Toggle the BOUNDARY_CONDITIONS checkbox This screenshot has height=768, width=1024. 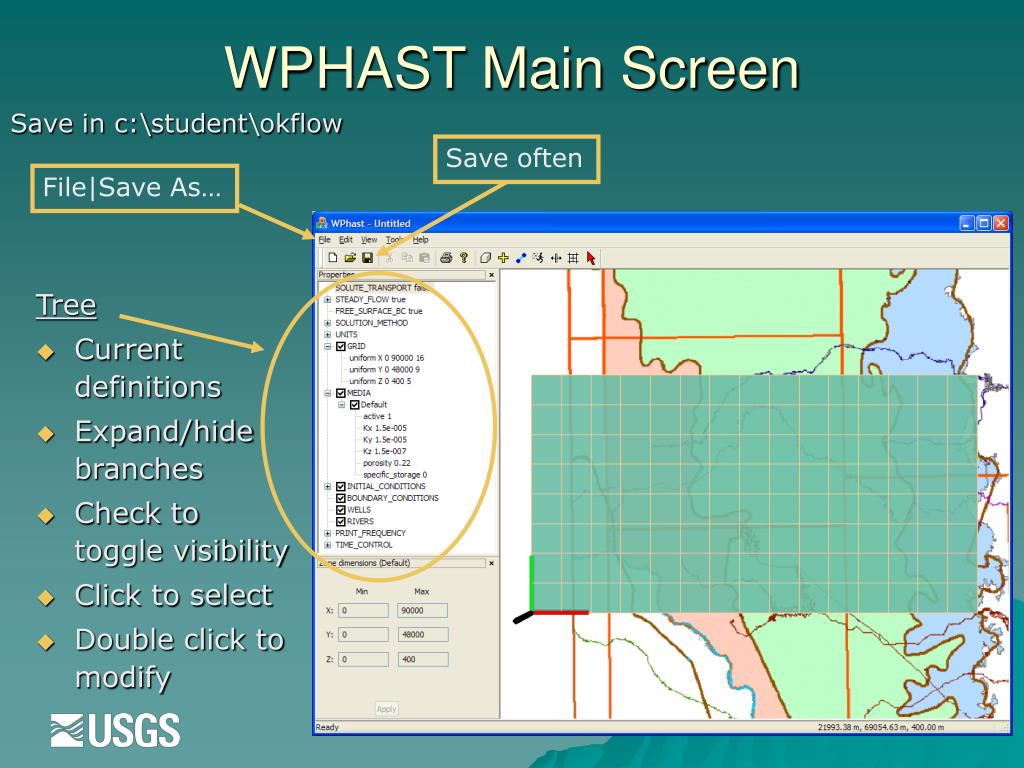pos(341,498)
